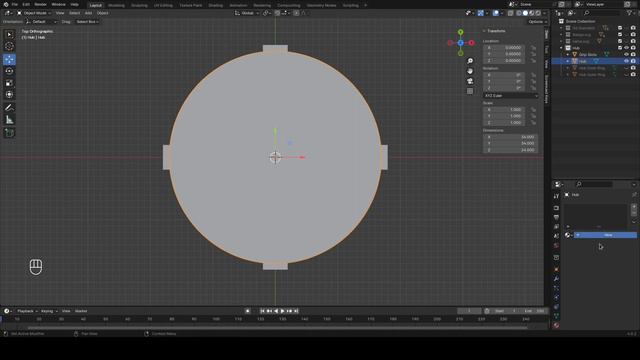This screenshot has height=360, width=640.
Task: Open the viewport Add menu
Action: pos(88,13)
